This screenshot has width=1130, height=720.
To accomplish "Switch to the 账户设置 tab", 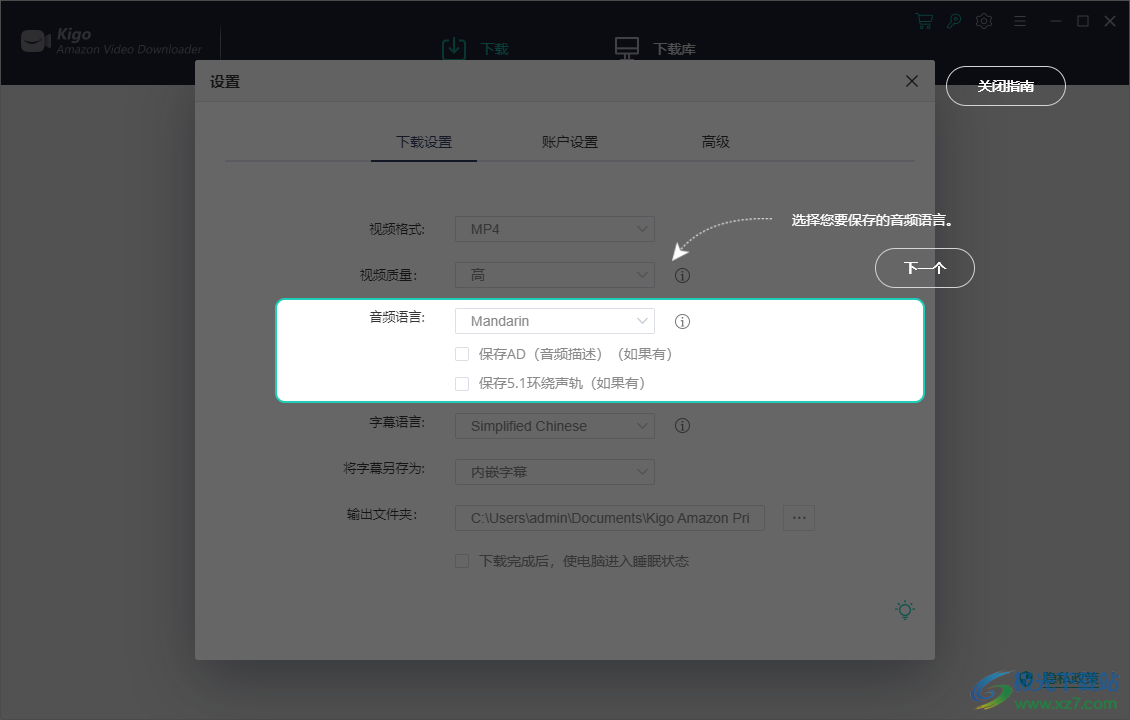I will click(569, 142).
